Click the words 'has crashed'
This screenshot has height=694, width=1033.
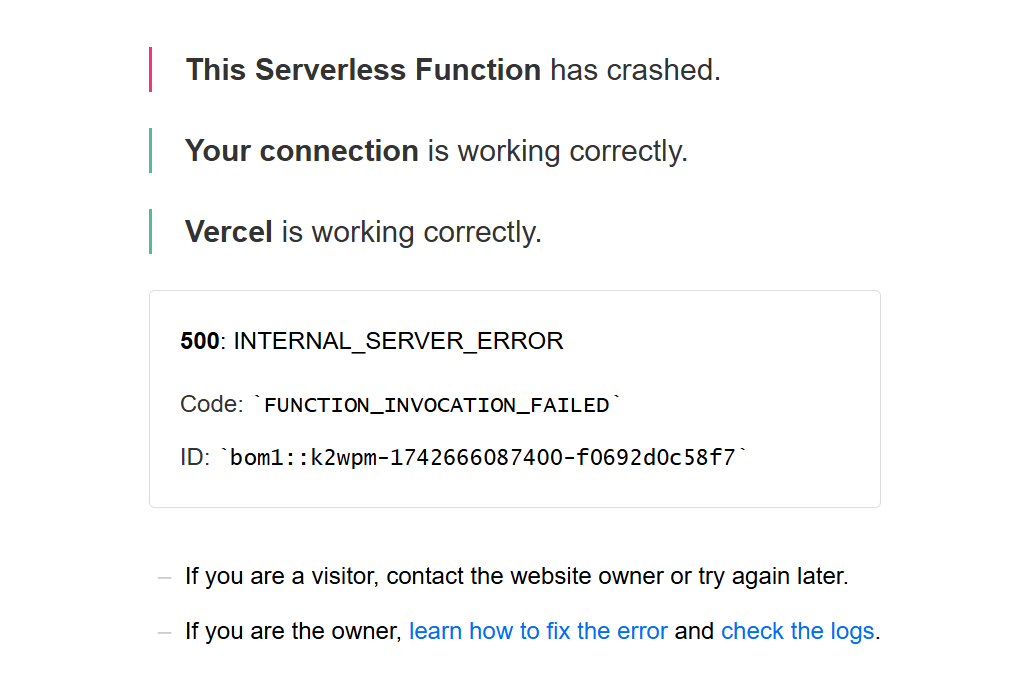point(635,70)
